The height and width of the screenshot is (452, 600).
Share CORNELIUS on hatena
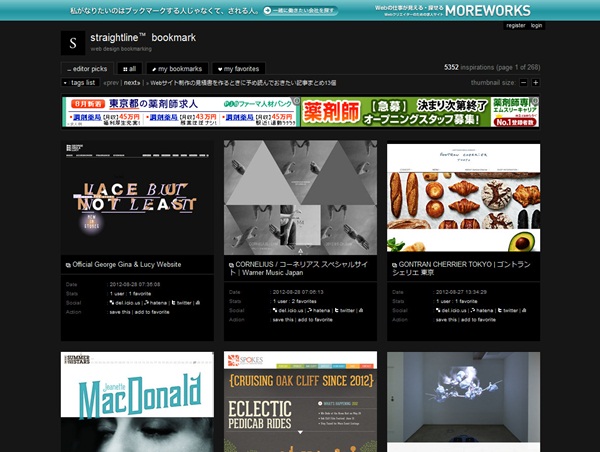coord(318,310)
